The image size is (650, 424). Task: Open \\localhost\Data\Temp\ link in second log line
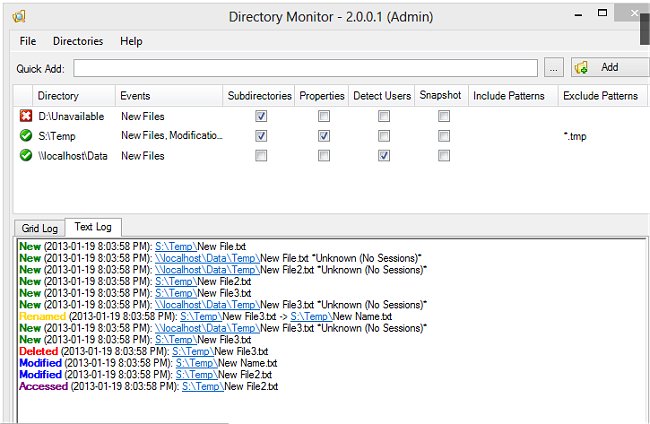pos(207,258)
